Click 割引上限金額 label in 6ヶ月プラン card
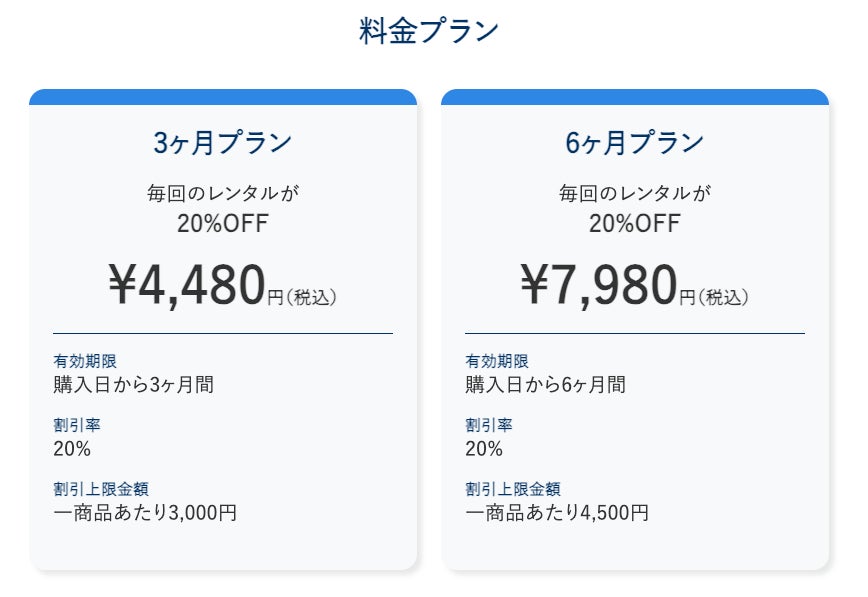This screenshot has height=597, width=868. click(x=513, y=489)
